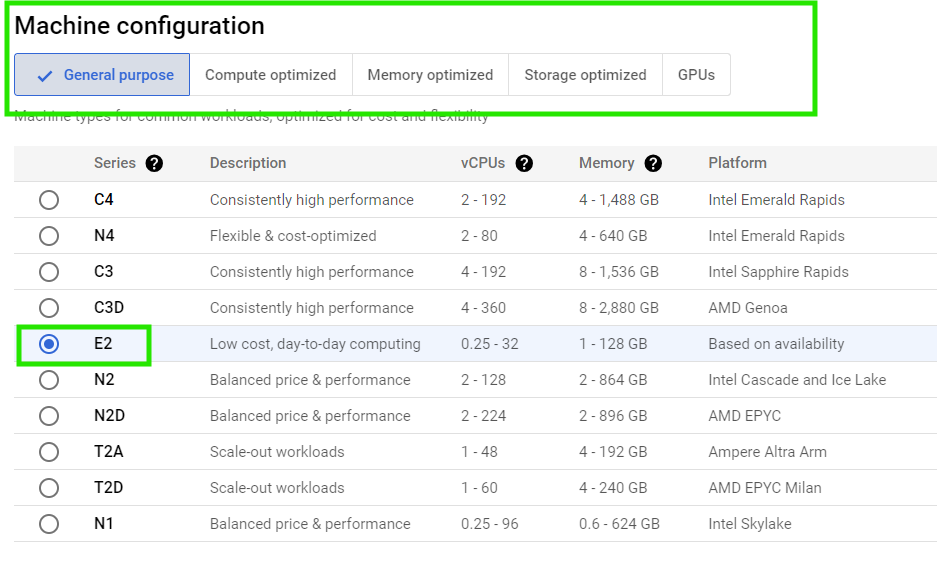Click the C3D series name
This screenshot has height=561, width=942.
109,308
